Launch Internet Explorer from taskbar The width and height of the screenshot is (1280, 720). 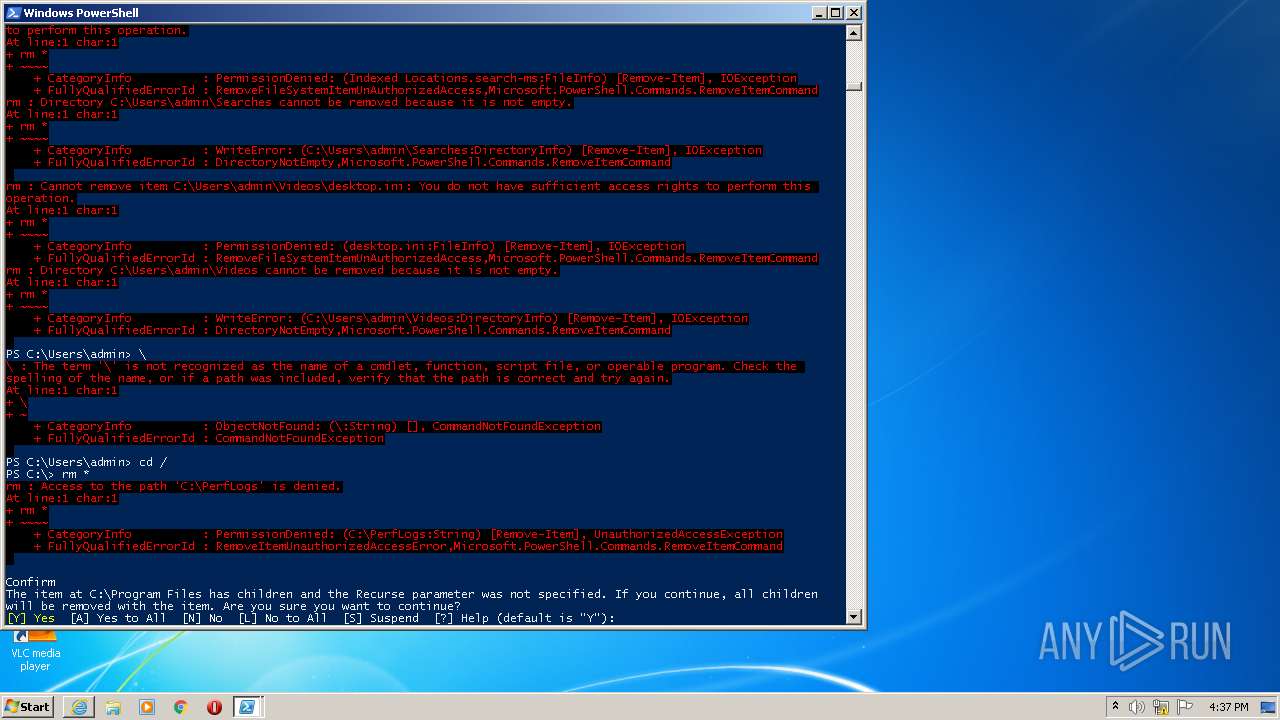tap(79, 707)
